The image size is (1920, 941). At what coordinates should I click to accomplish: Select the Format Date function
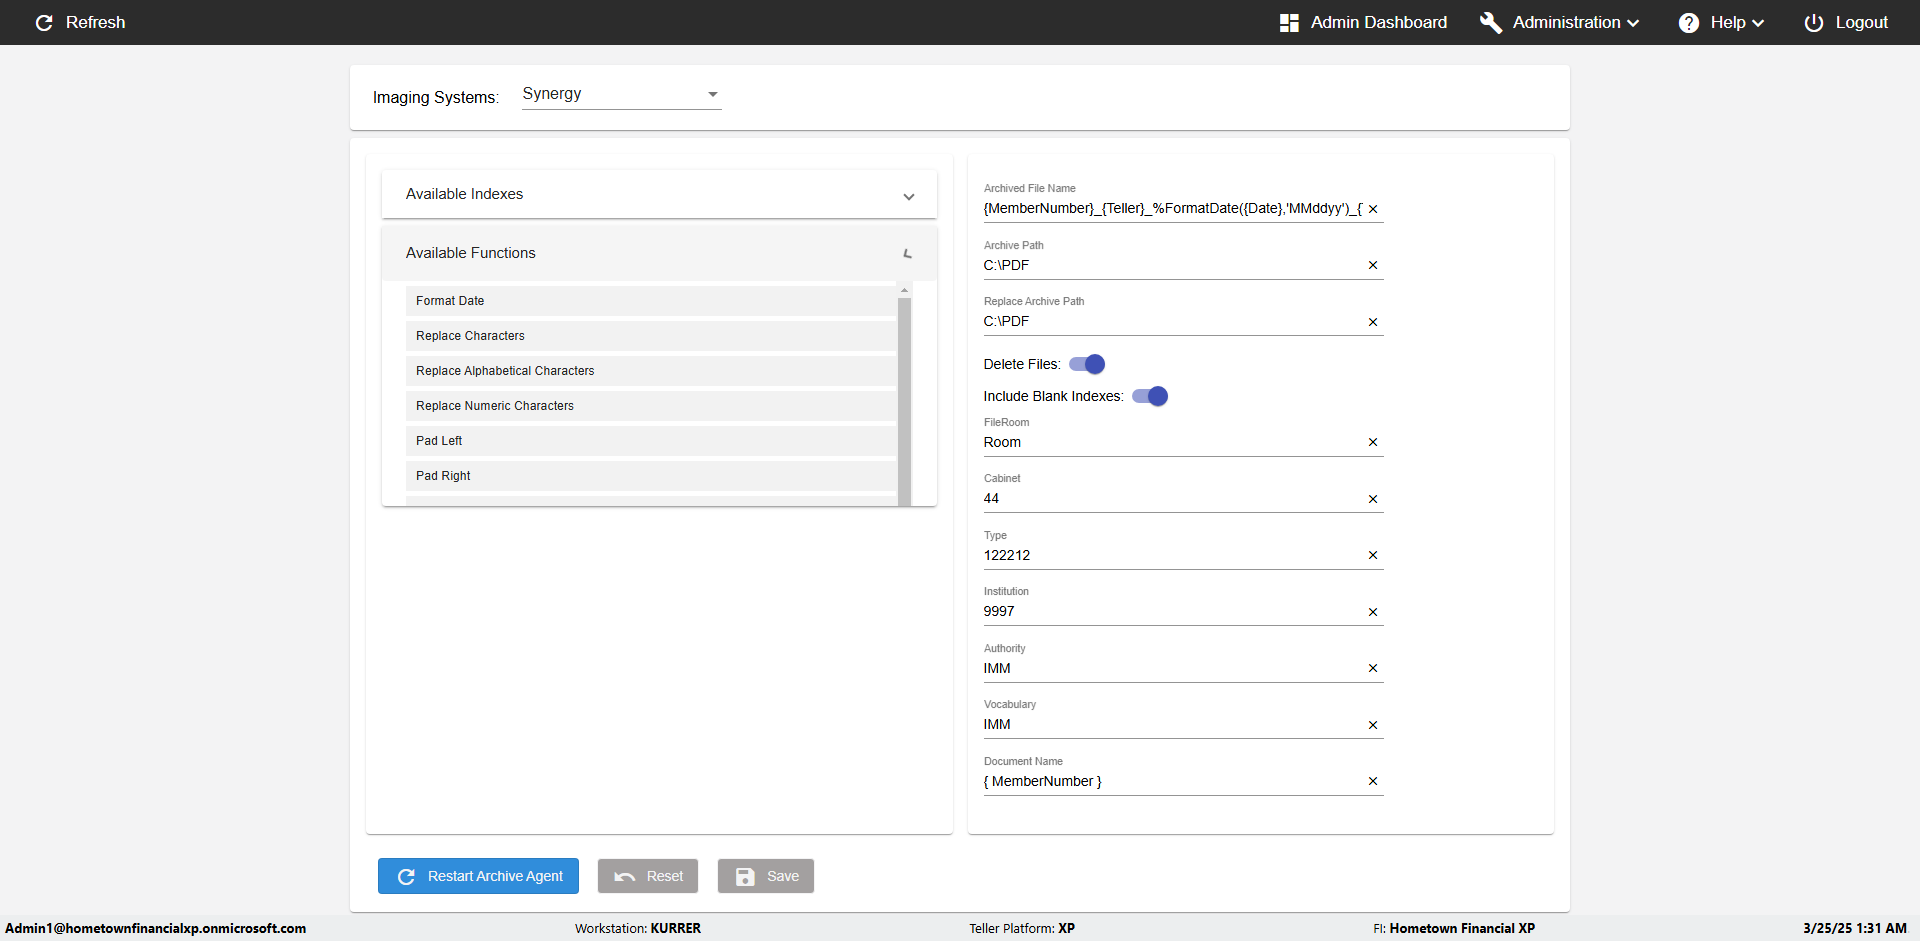coord(450,301)
